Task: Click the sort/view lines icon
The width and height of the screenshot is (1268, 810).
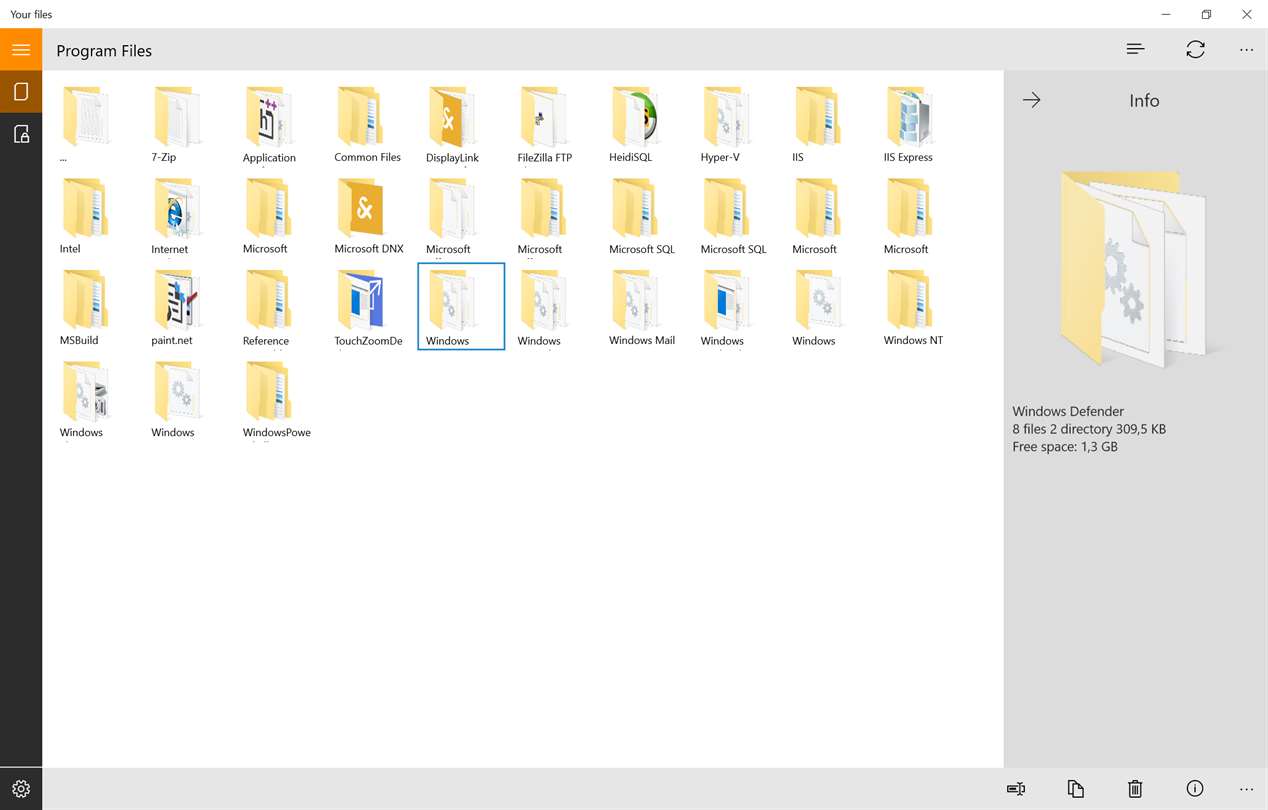Action: 1135,49
